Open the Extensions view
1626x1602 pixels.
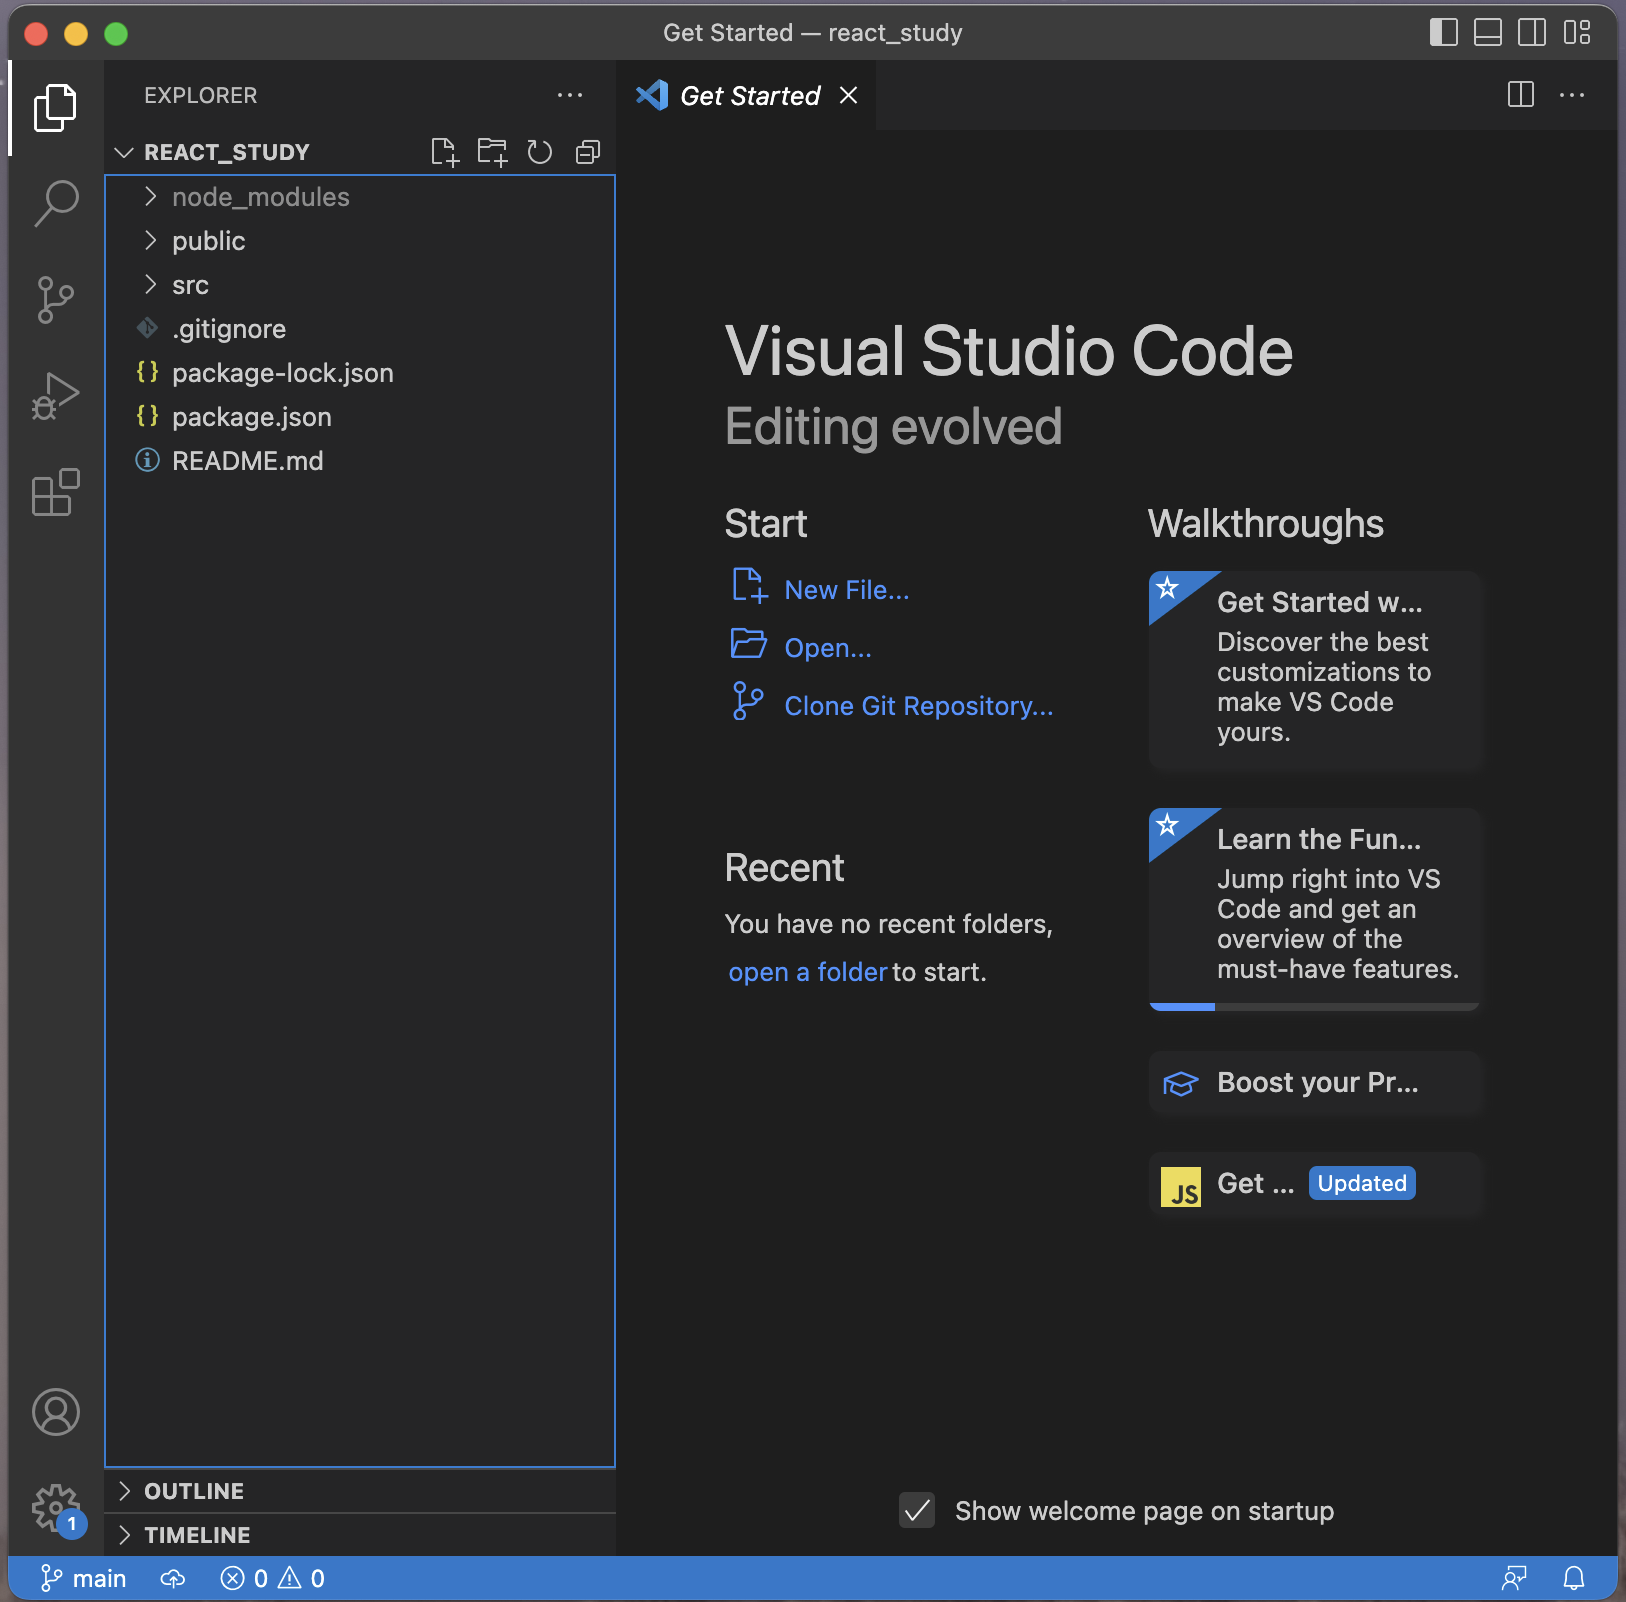55,492
